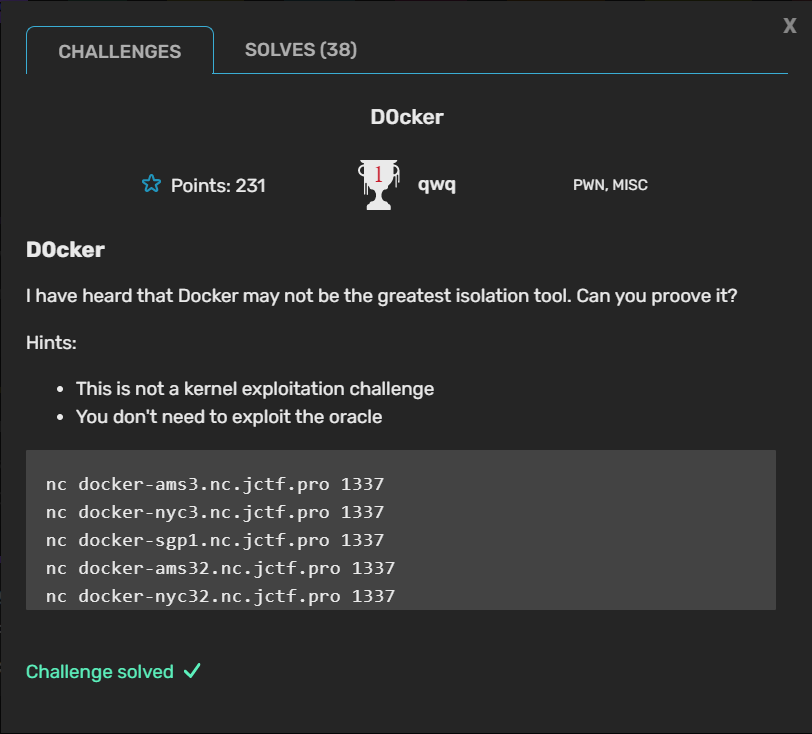Open the Solves (38) tab
Viewport: 812px width, 734px height.
pos(301,50)
